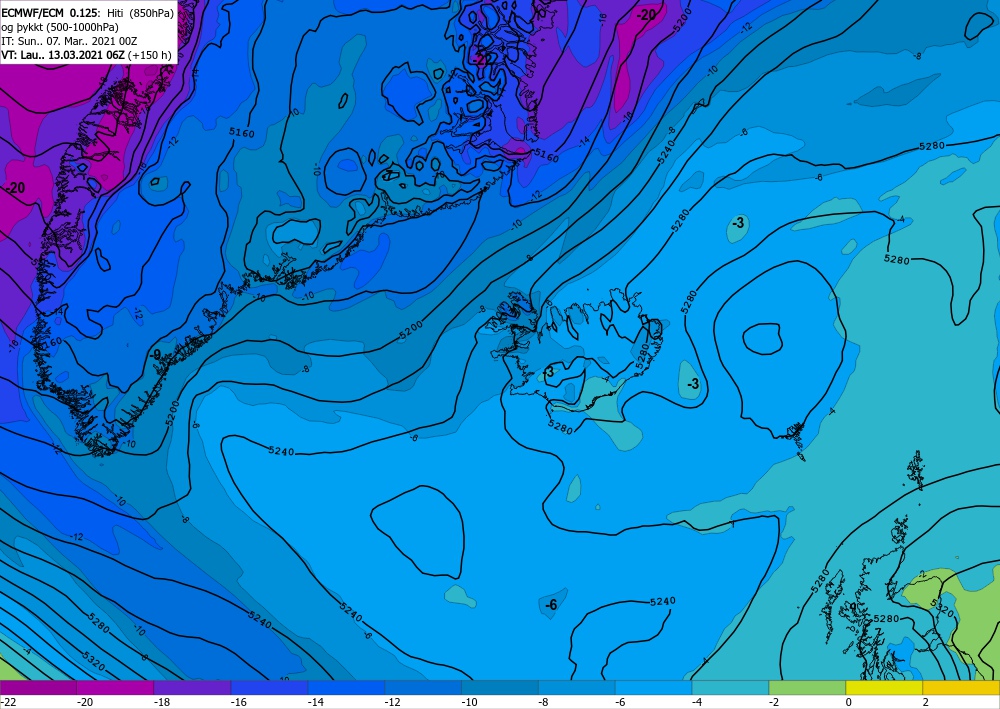Click the '5160' contour label over Greenland

[242, 133]
